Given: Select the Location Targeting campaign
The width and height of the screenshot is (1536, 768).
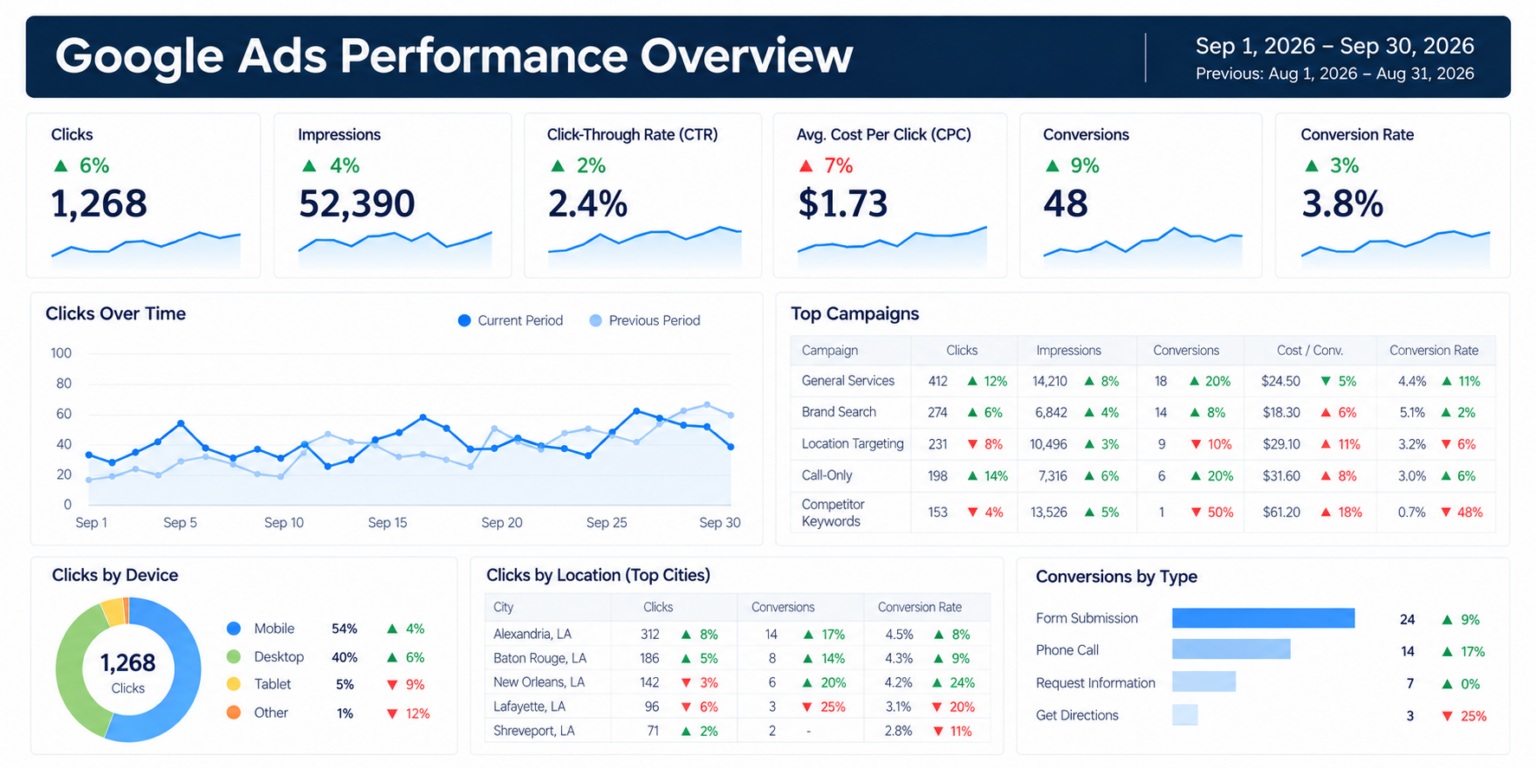Looking at the screenshot, I should 1143,444.
